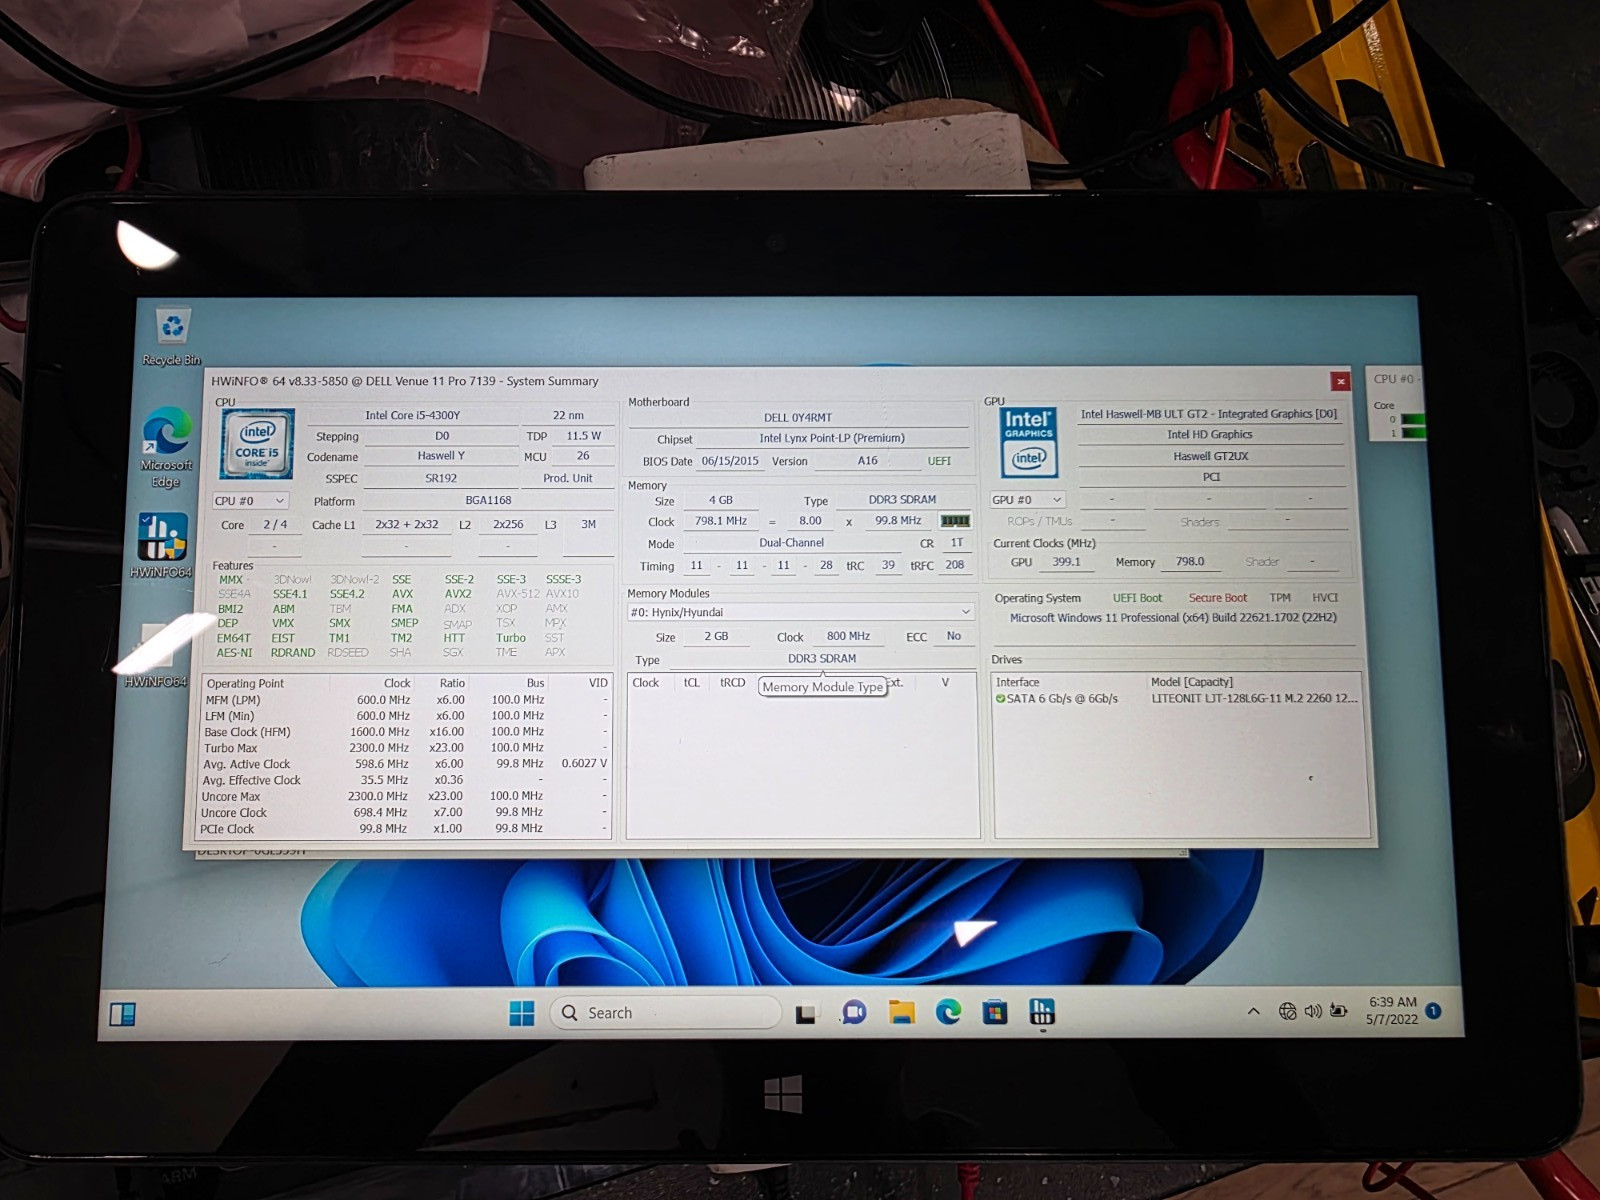The width and height of the screenshot is (1600, 1200).
Task: Open Microsoft Store from the taskbar
Action: 995,1012
